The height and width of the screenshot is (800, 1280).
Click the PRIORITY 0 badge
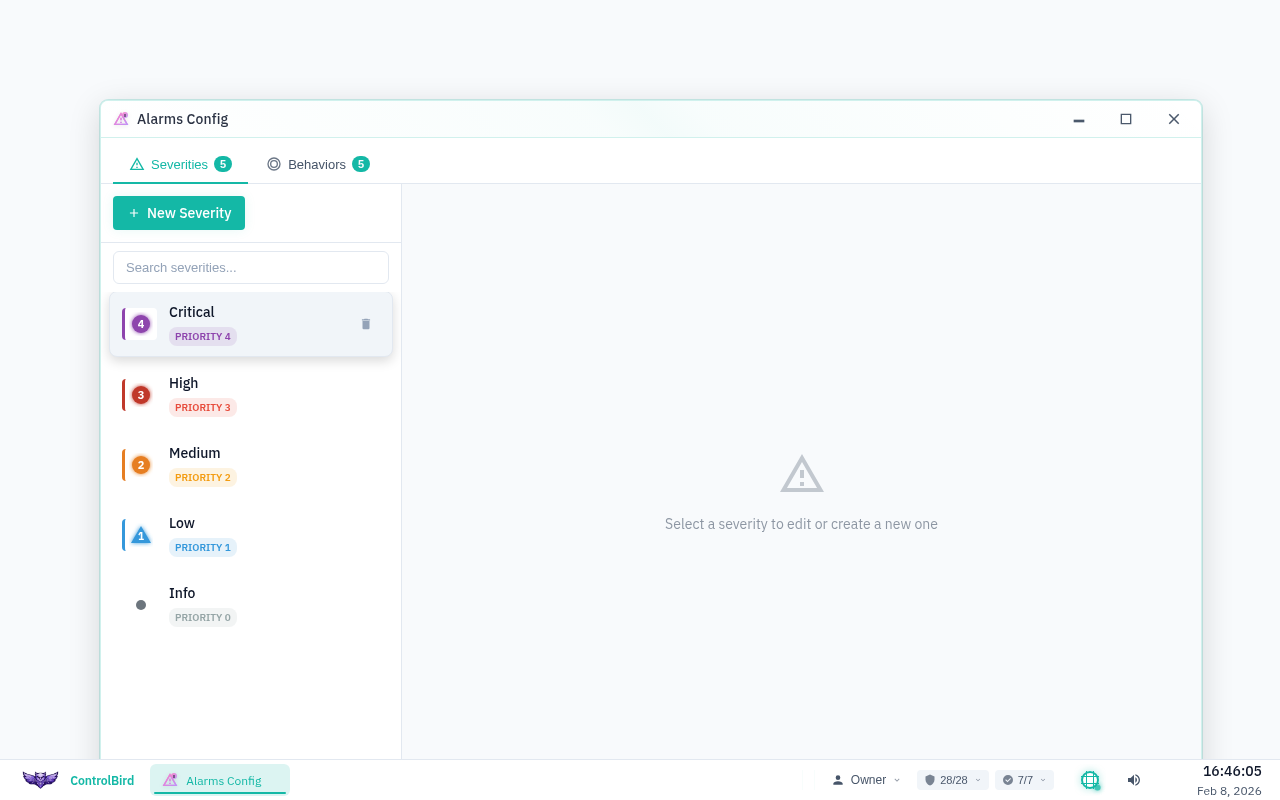pos(203,618)
